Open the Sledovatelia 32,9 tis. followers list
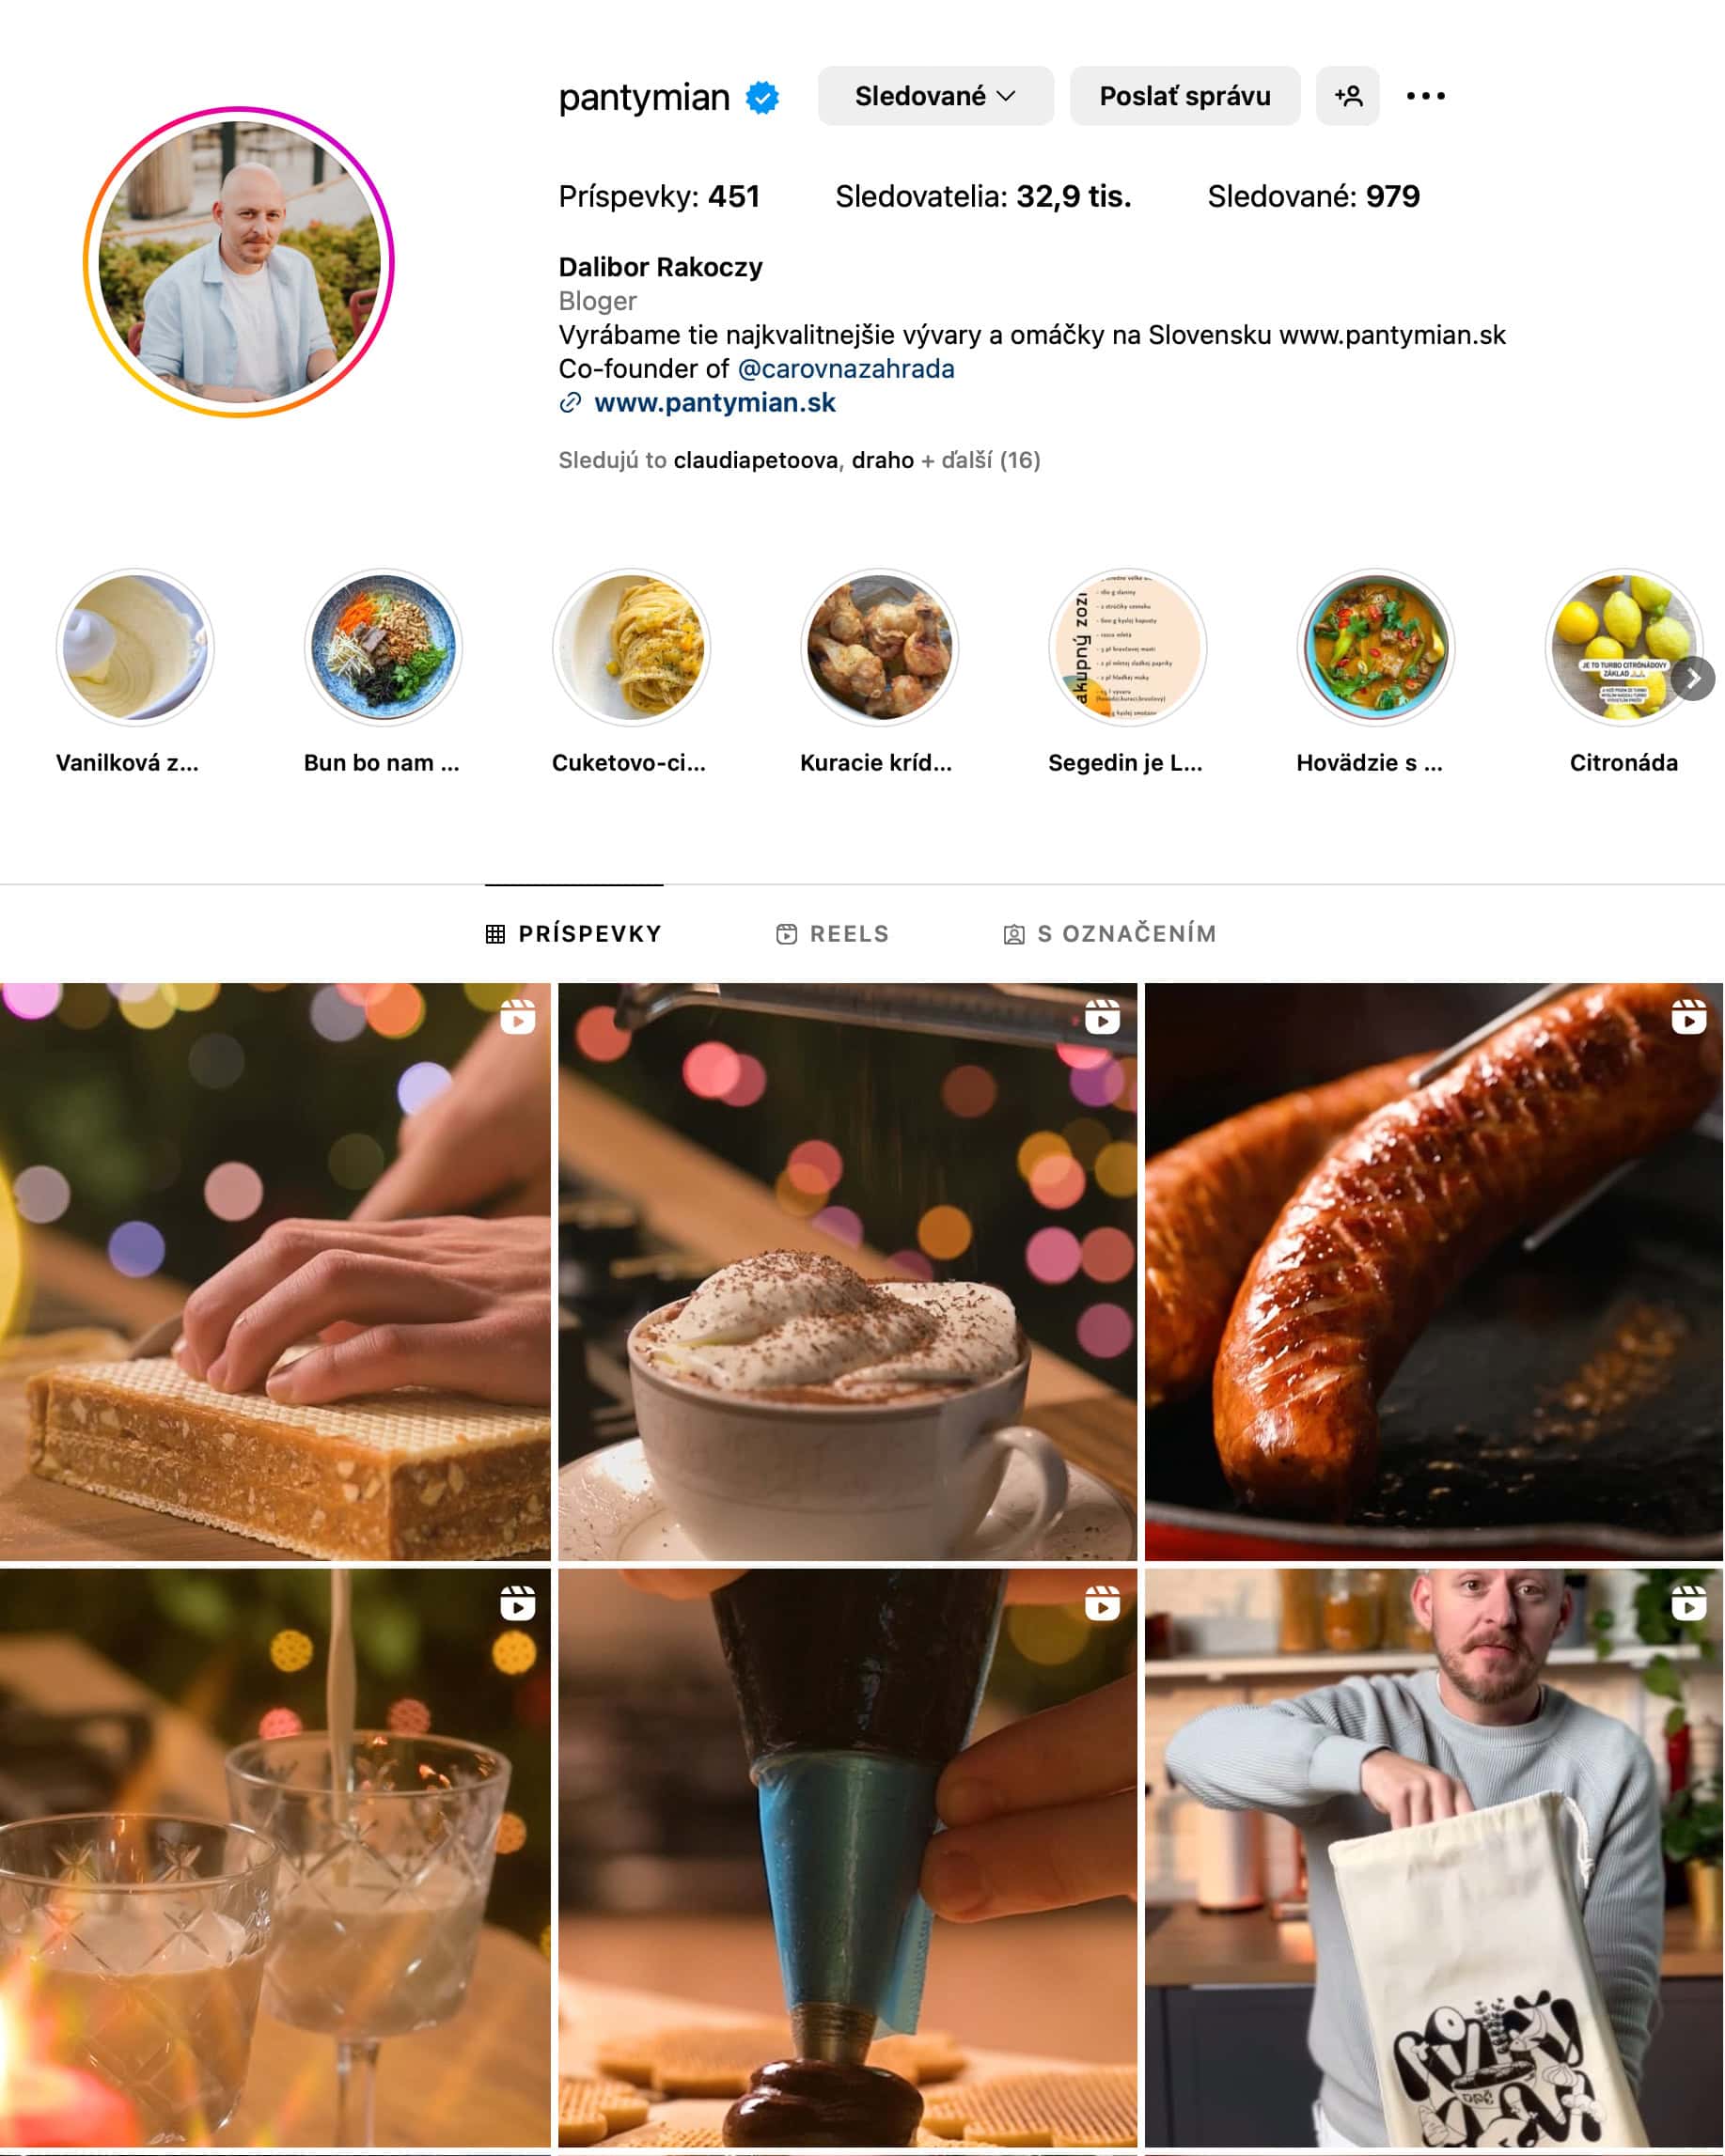This screenshot has height=2156, width=1725. coord(983,197)
